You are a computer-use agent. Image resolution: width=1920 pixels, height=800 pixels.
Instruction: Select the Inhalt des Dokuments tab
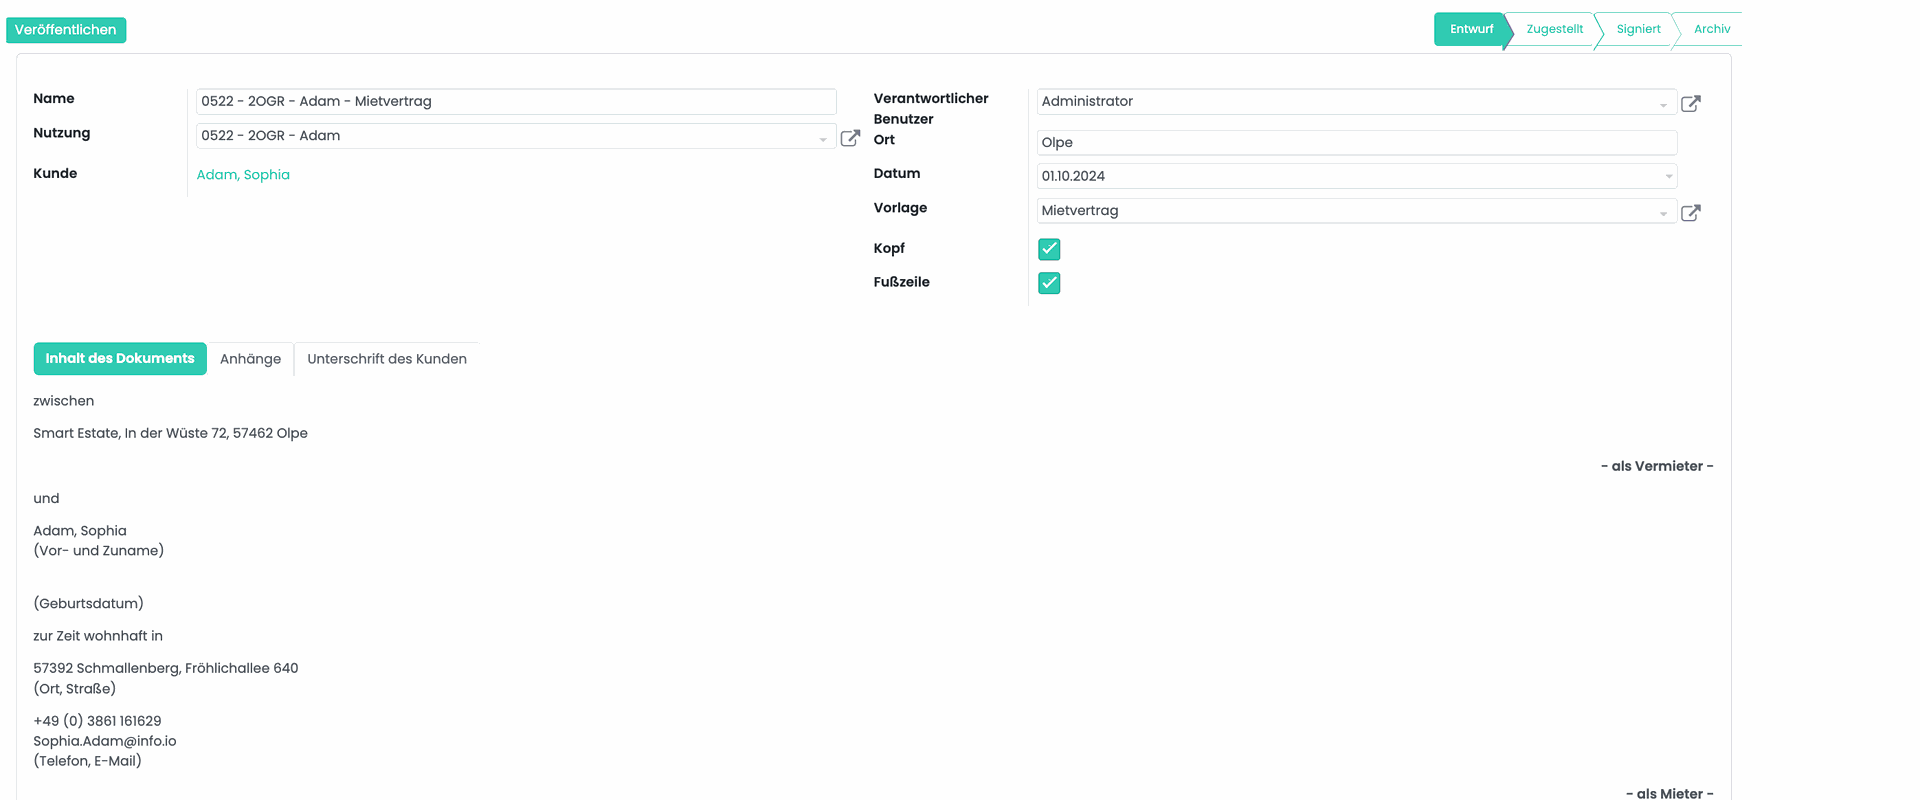120,359
